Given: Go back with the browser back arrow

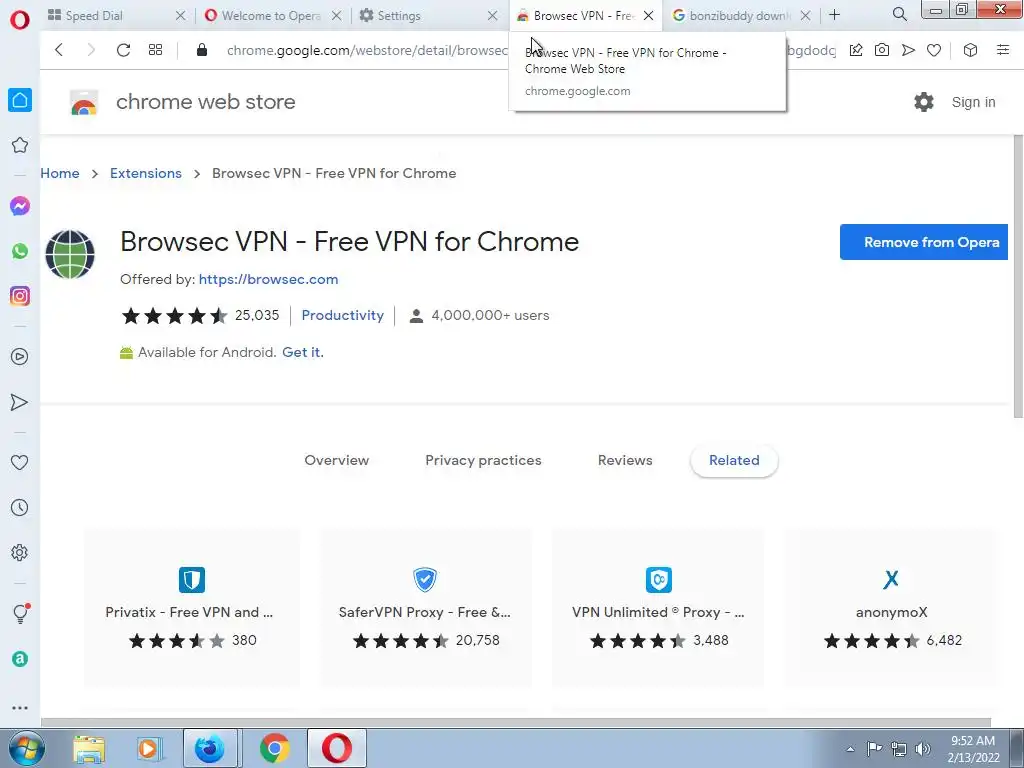Looking at the screenshot, I should click(59, 50).
